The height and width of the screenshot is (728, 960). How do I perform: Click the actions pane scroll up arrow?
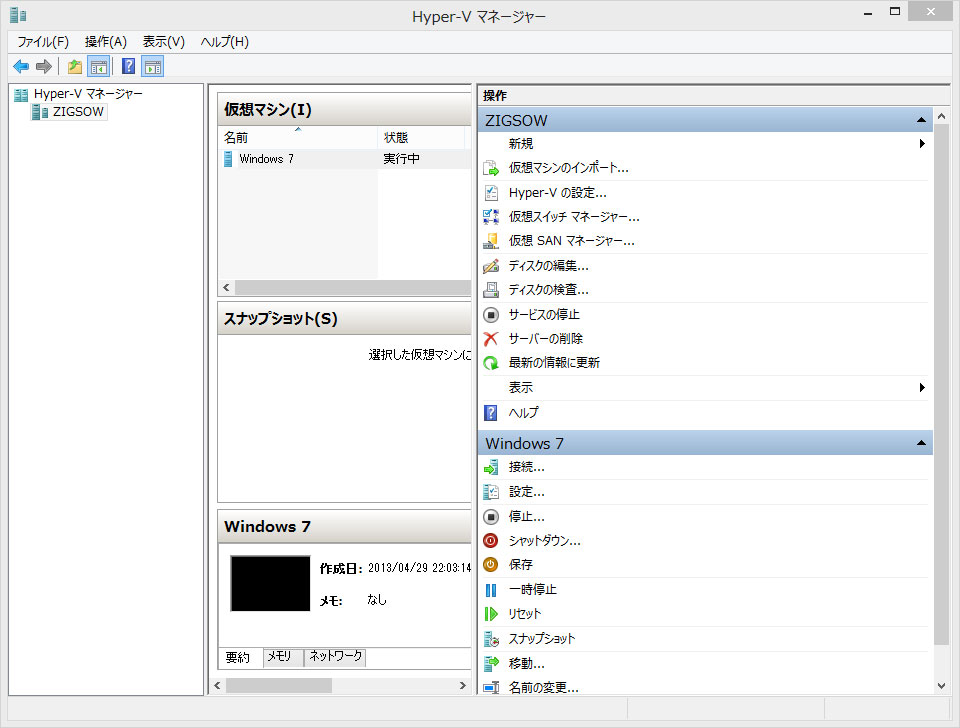coord(942,116)
